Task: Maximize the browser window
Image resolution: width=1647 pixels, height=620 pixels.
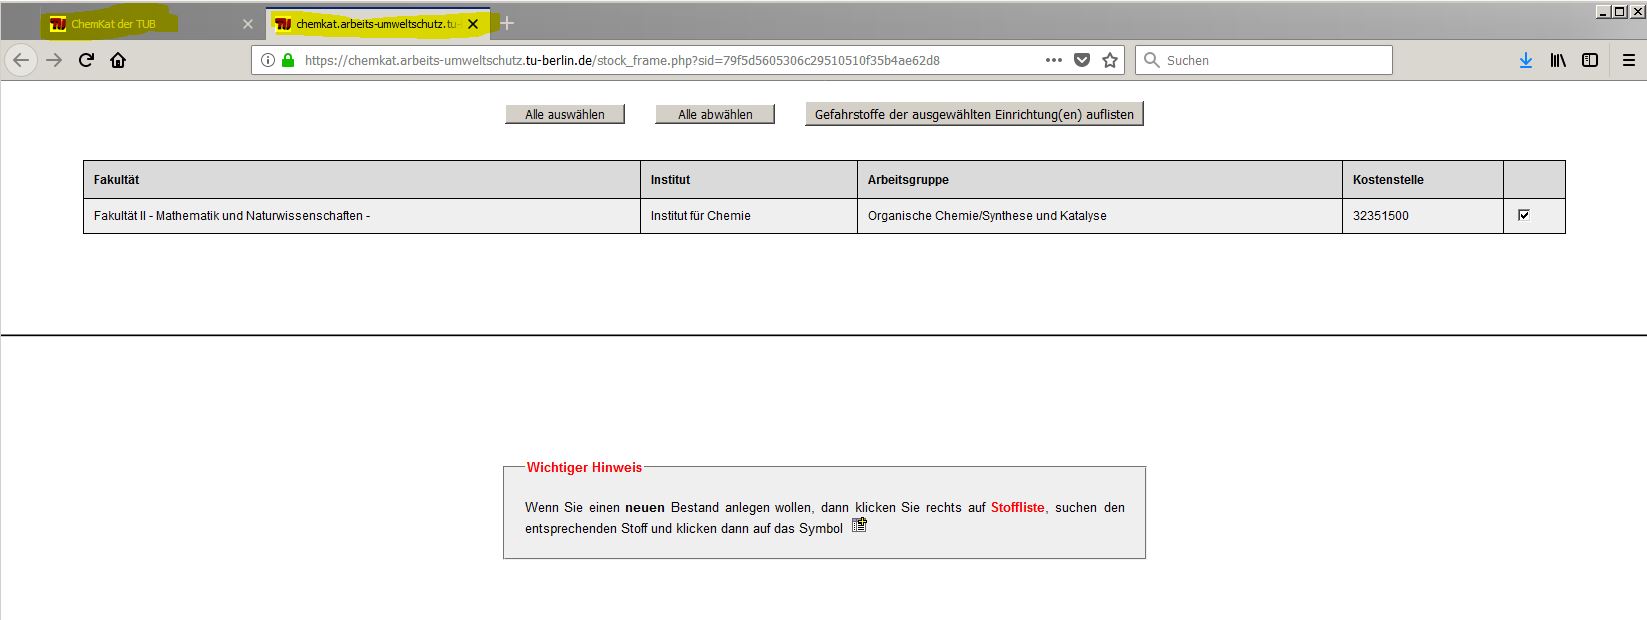Action: coord(1620,12)
